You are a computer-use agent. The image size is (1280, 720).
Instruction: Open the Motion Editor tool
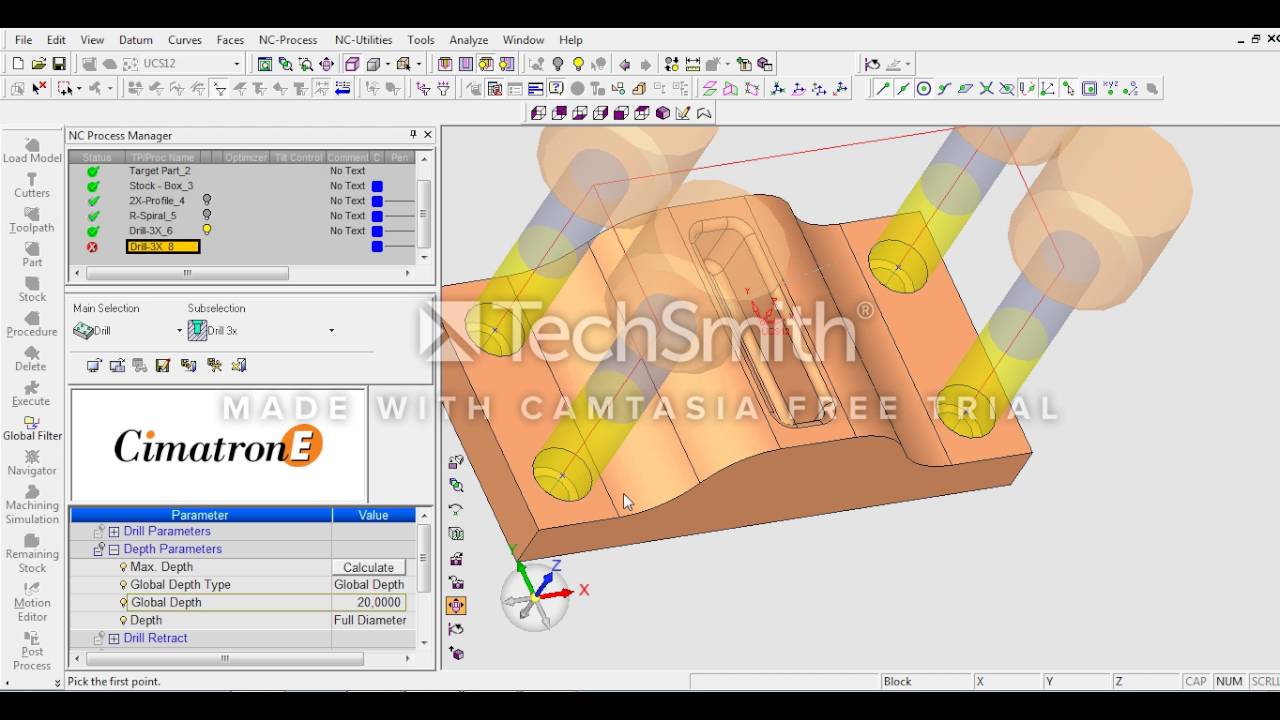click(32, 602)
